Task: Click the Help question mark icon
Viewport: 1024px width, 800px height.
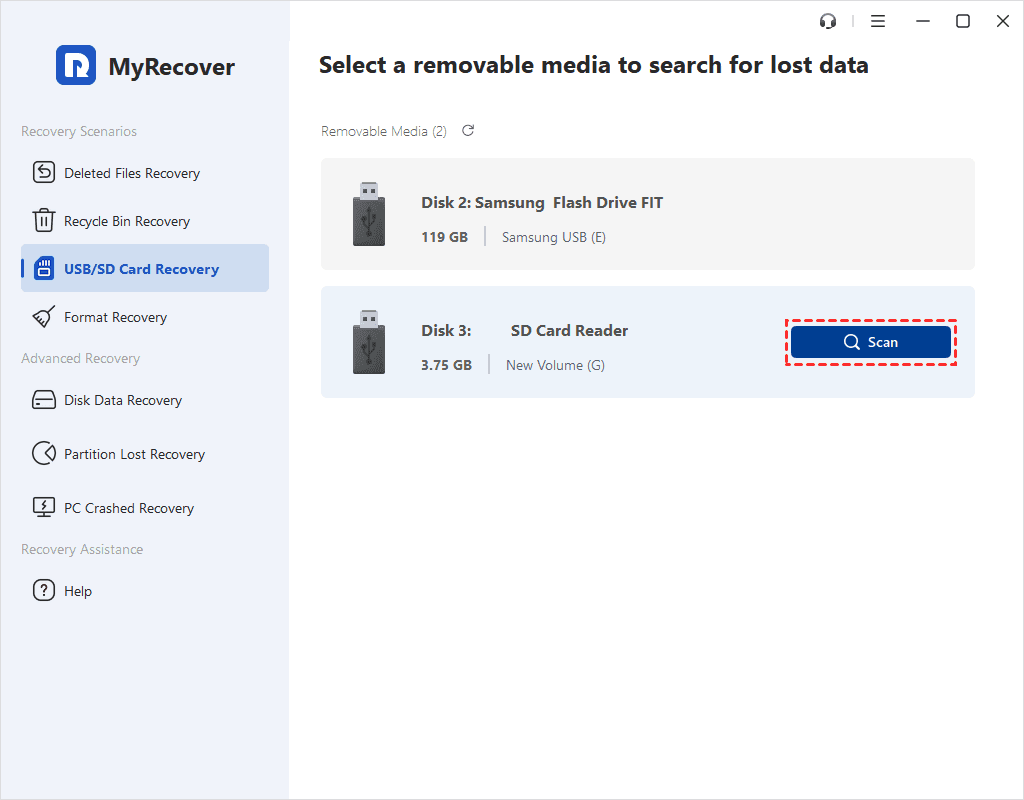Action: click(x=44, y=590)
